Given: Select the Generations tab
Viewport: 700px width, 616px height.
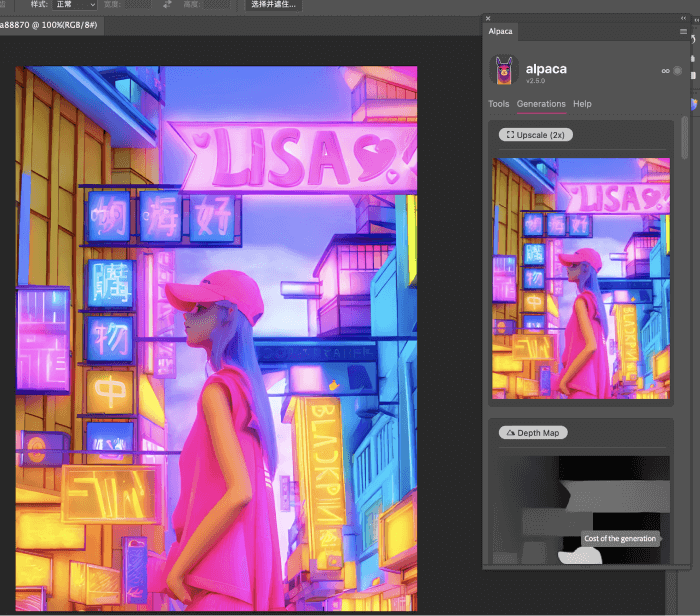Looking at the screenshot, I should click(541, 104).
